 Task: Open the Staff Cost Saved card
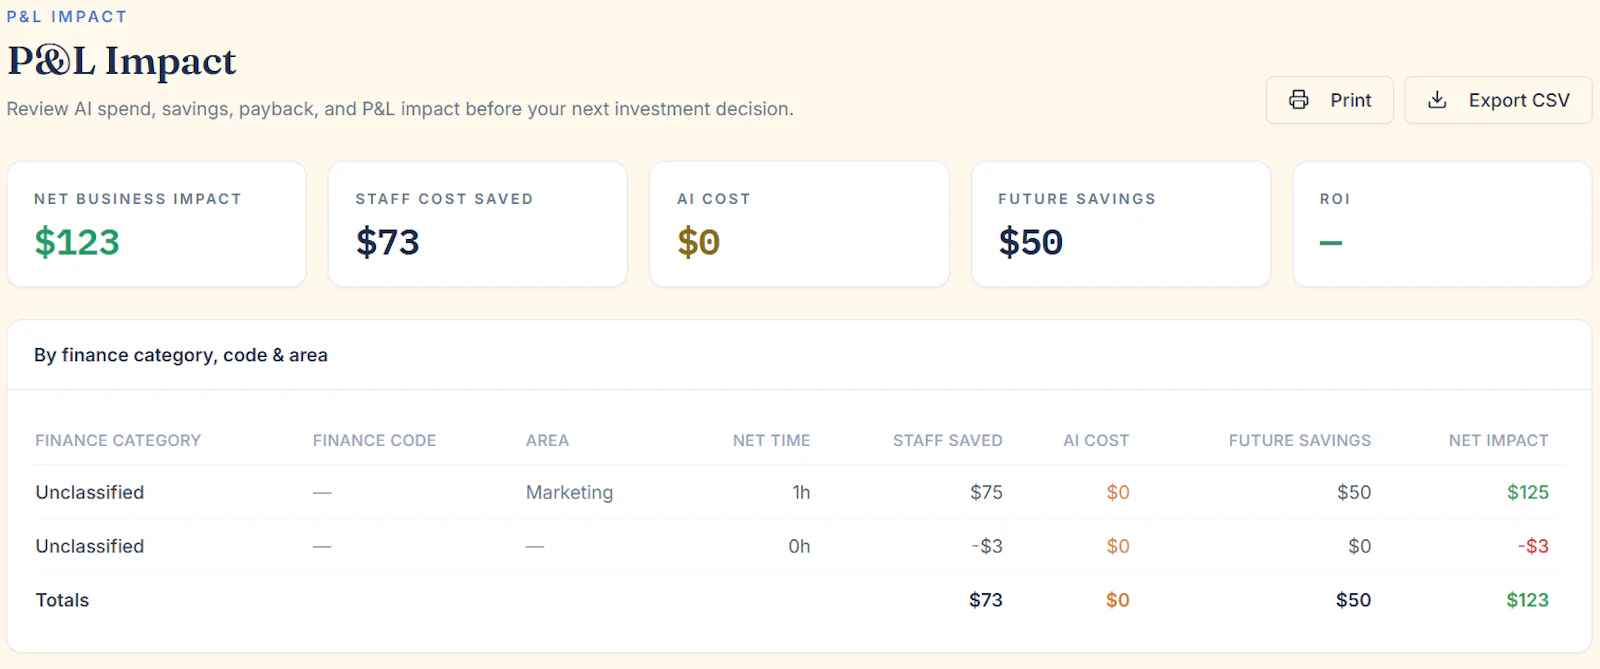click(478, 224)
